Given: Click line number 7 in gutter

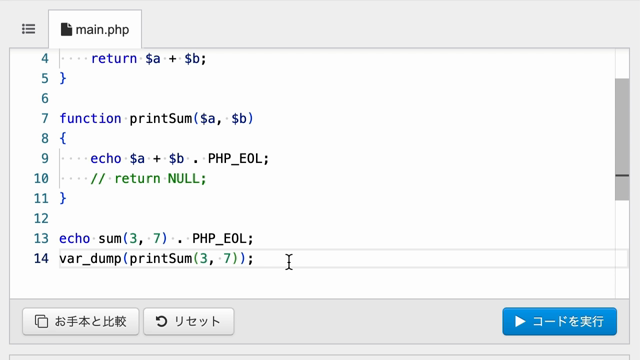Looking at the screenshot, I should [45, 118].
